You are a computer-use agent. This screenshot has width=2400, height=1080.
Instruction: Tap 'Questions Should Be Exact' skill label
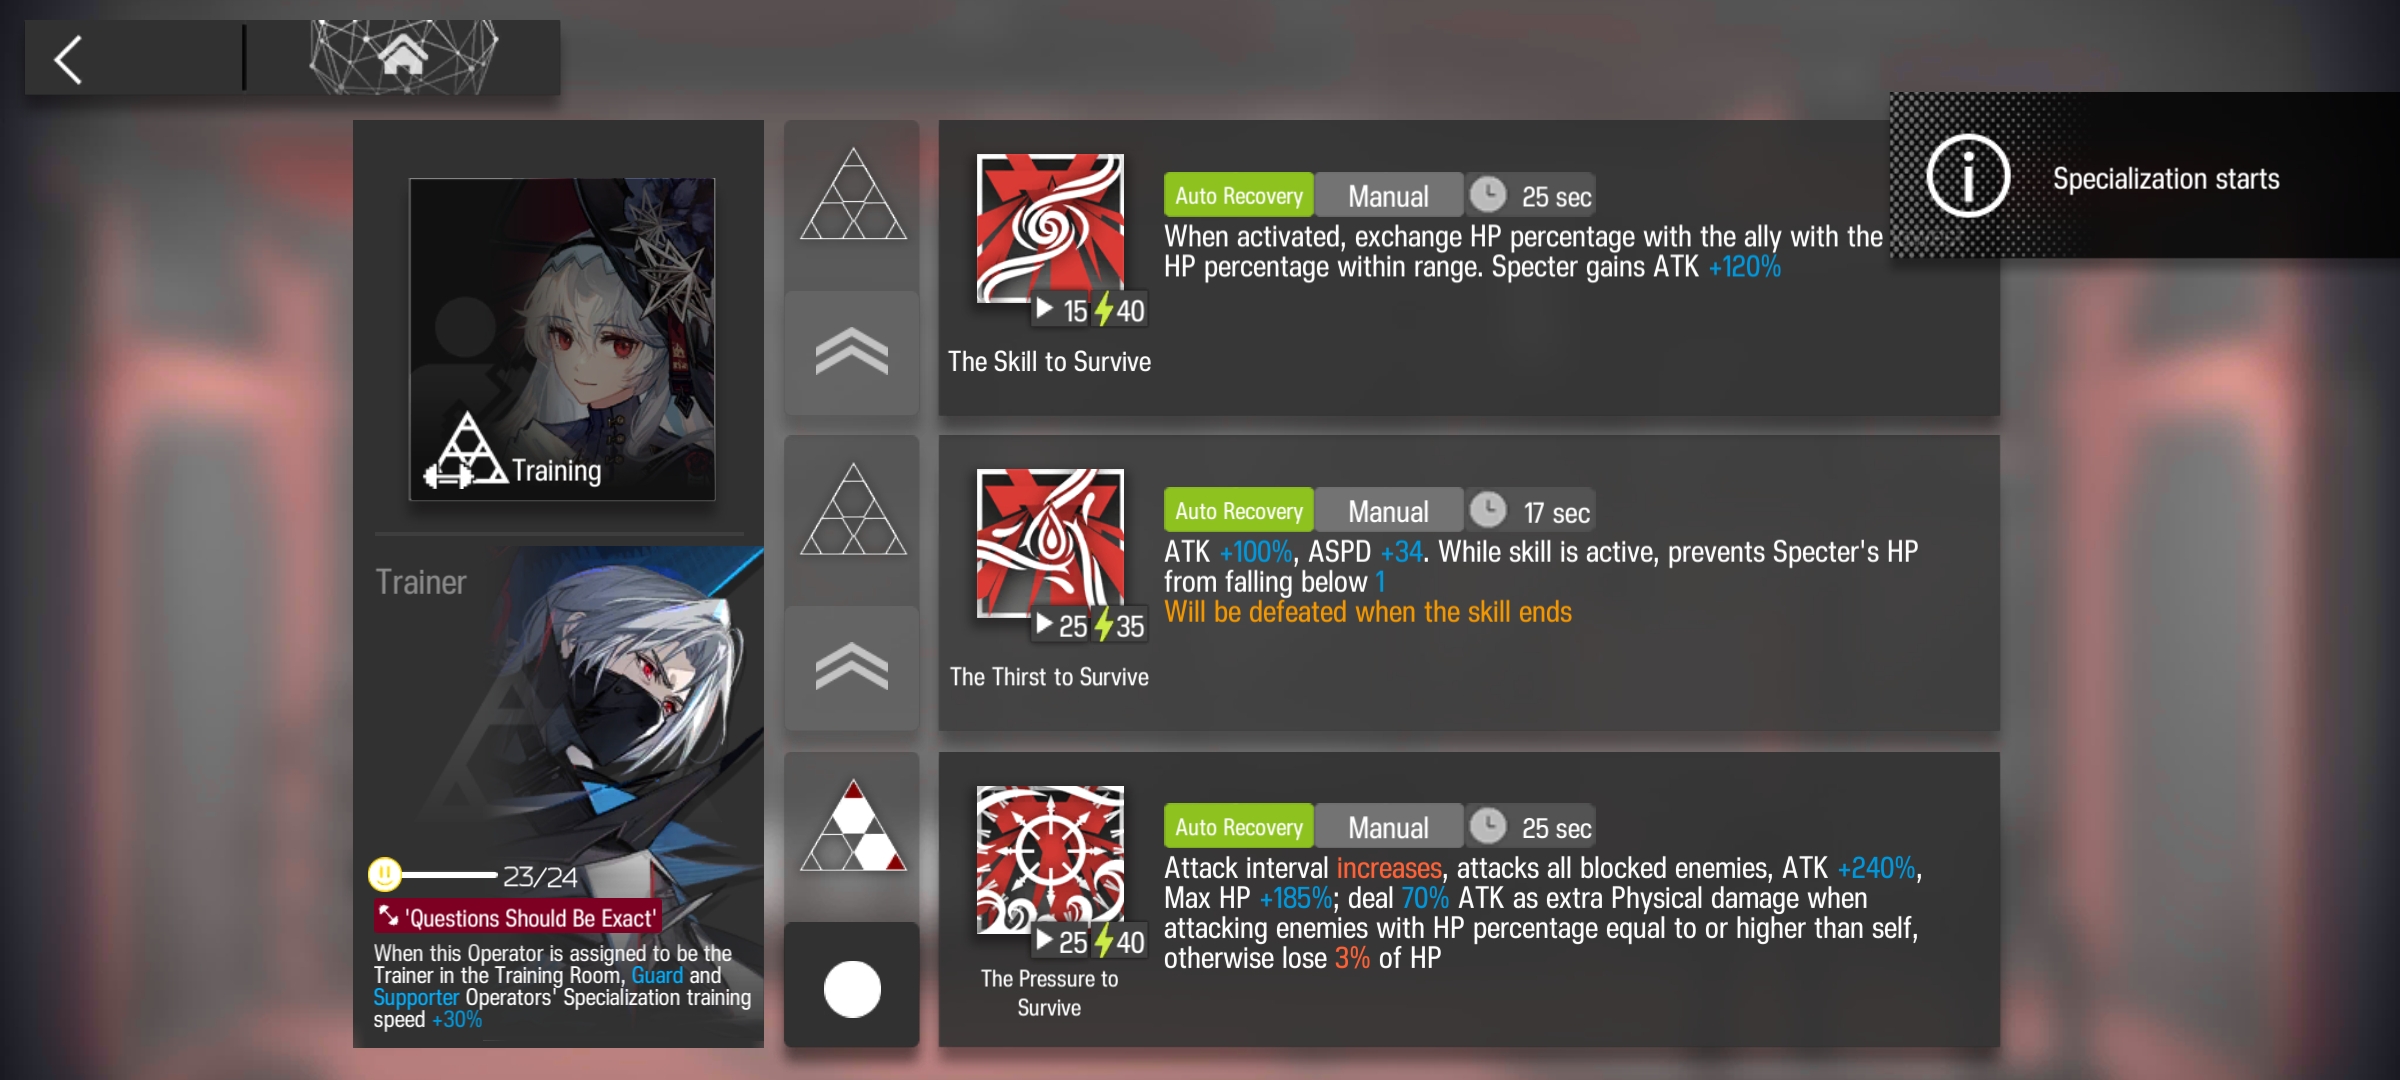(x=518, y=917)
